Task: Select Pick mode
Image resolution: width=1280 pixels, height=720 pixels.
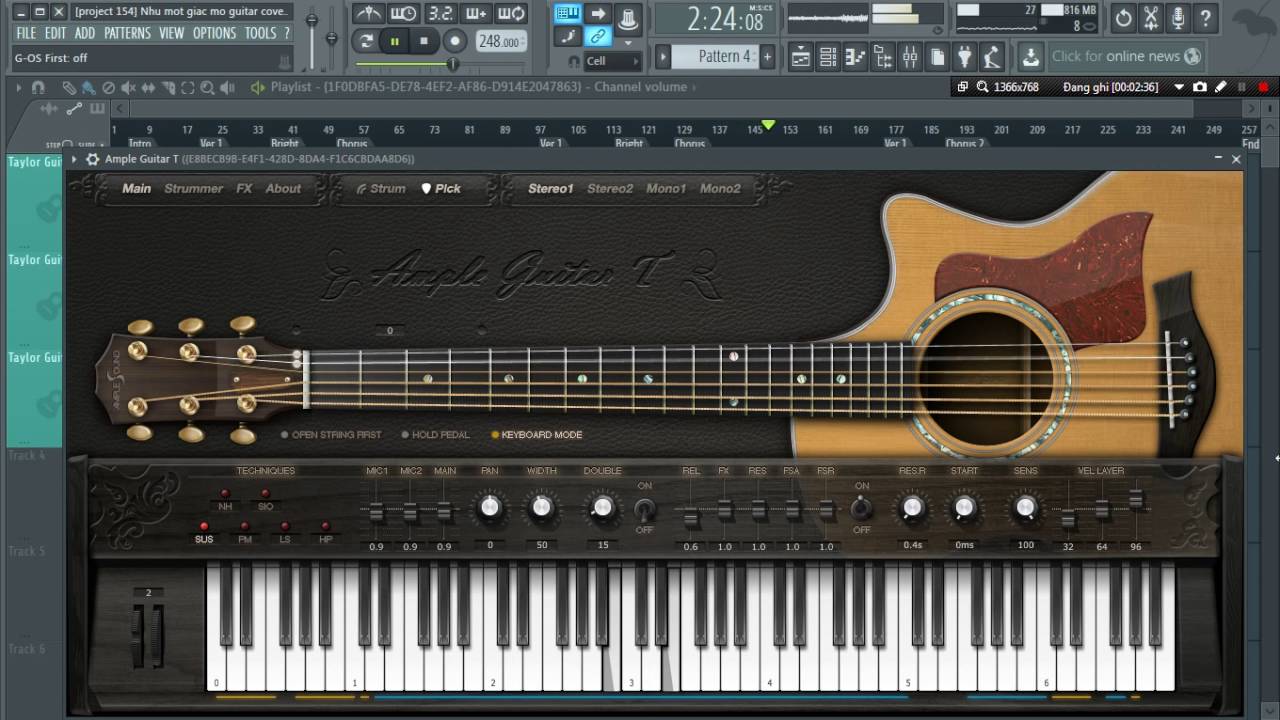Action: click(x=441, y=188)
